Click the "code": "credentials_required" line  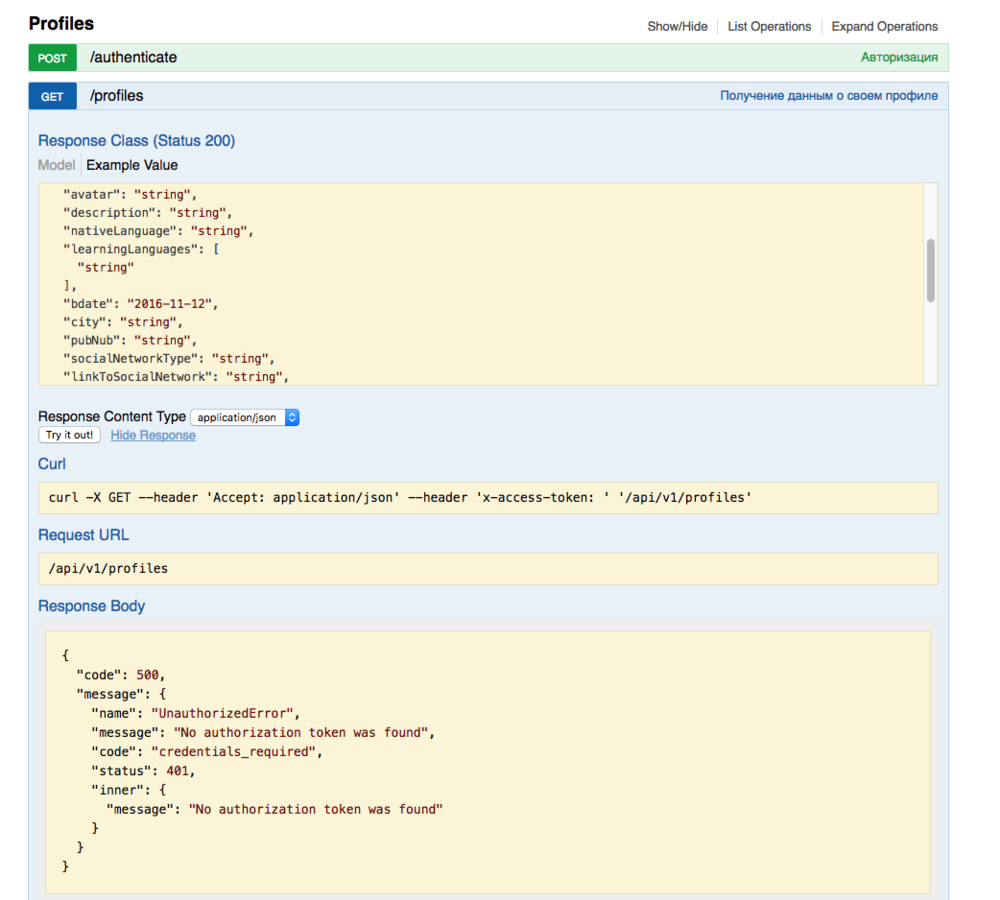click(x=207, y=751)
